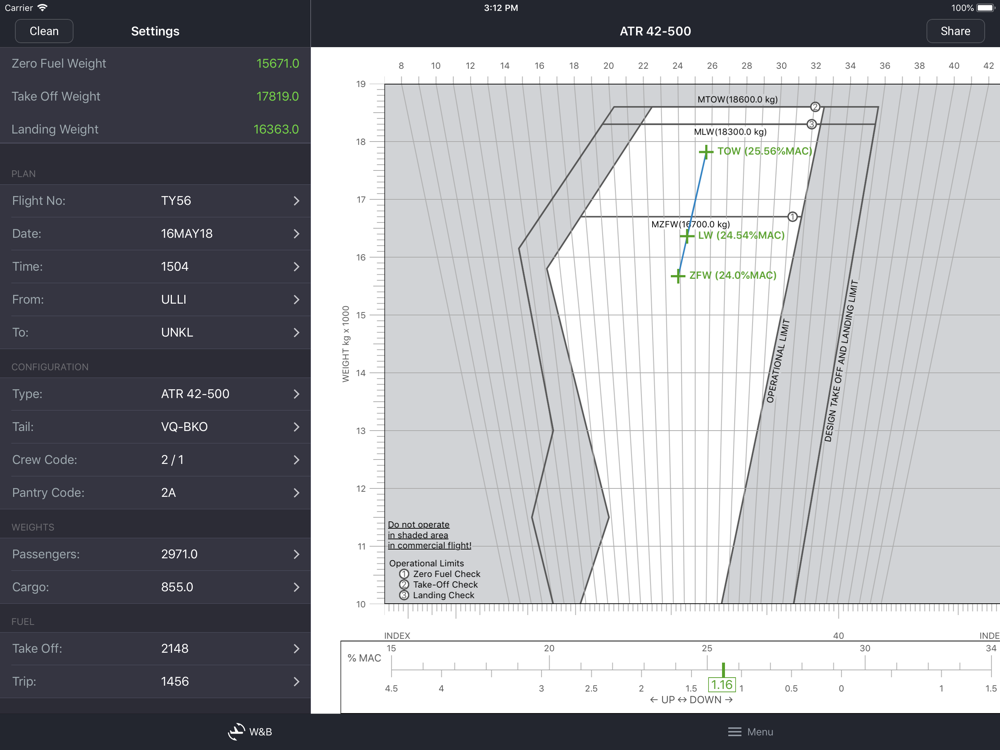Open Cargo weight row chevron

pyautogui.click(x=297, y=587)
